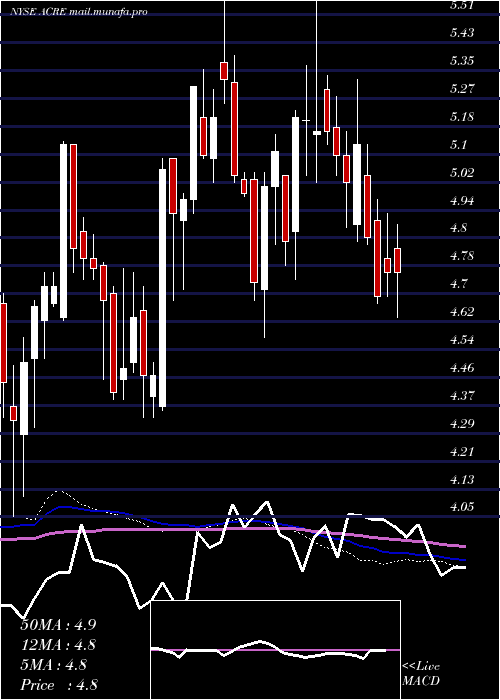The image size is (500, 700).
Task: Click the 4.62 price axis label
Action: point(462,312)
